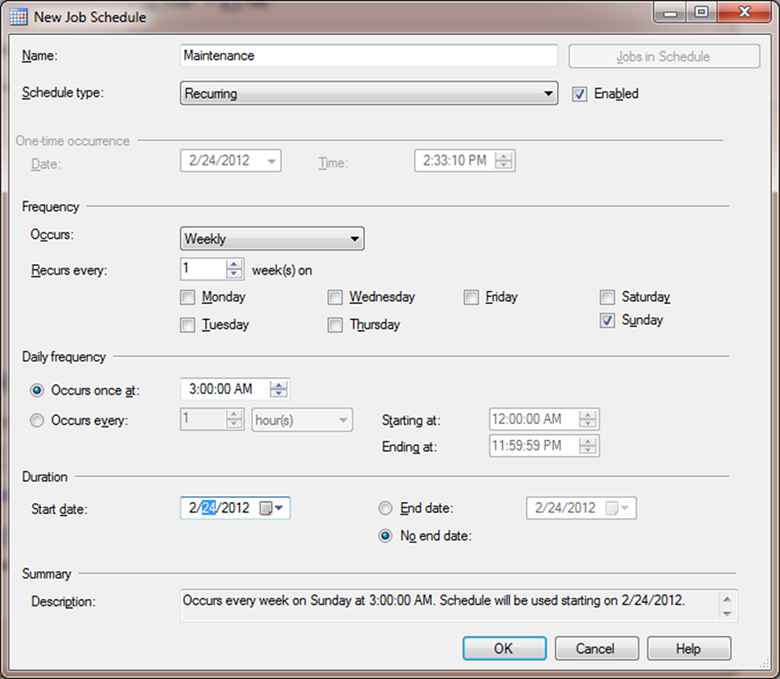The image size is (780, 679).
Task: Open the disabled hour(s) unit dropdown
Action: (302, 420)
